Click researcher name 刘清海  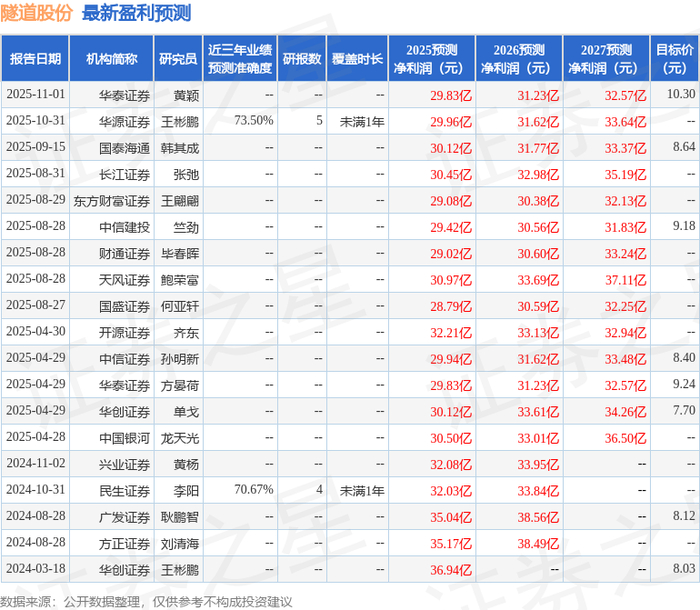pos(179,543)
